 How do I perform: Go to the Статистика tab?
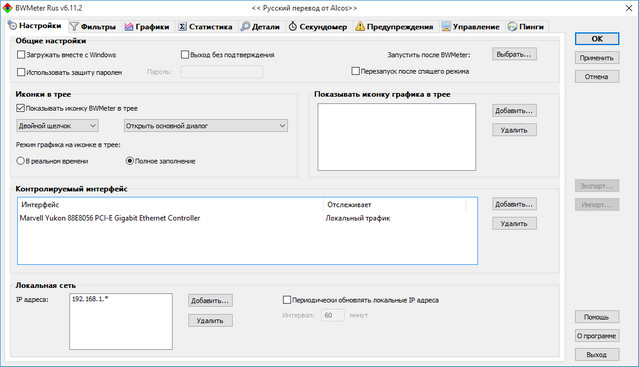pyautogui.click(x=206, y=26)
